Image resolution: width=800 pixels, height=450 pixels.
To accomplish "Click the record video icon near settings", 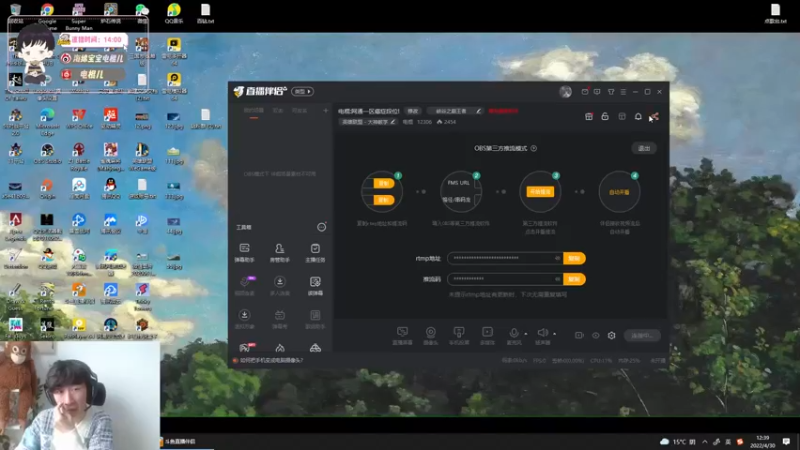I will point(579,335).
